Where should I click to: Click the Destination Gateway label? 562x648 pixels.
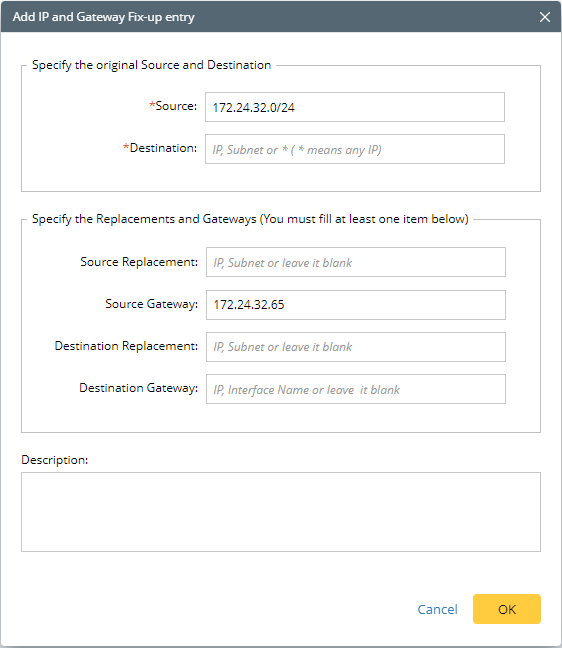click(138, 388)
